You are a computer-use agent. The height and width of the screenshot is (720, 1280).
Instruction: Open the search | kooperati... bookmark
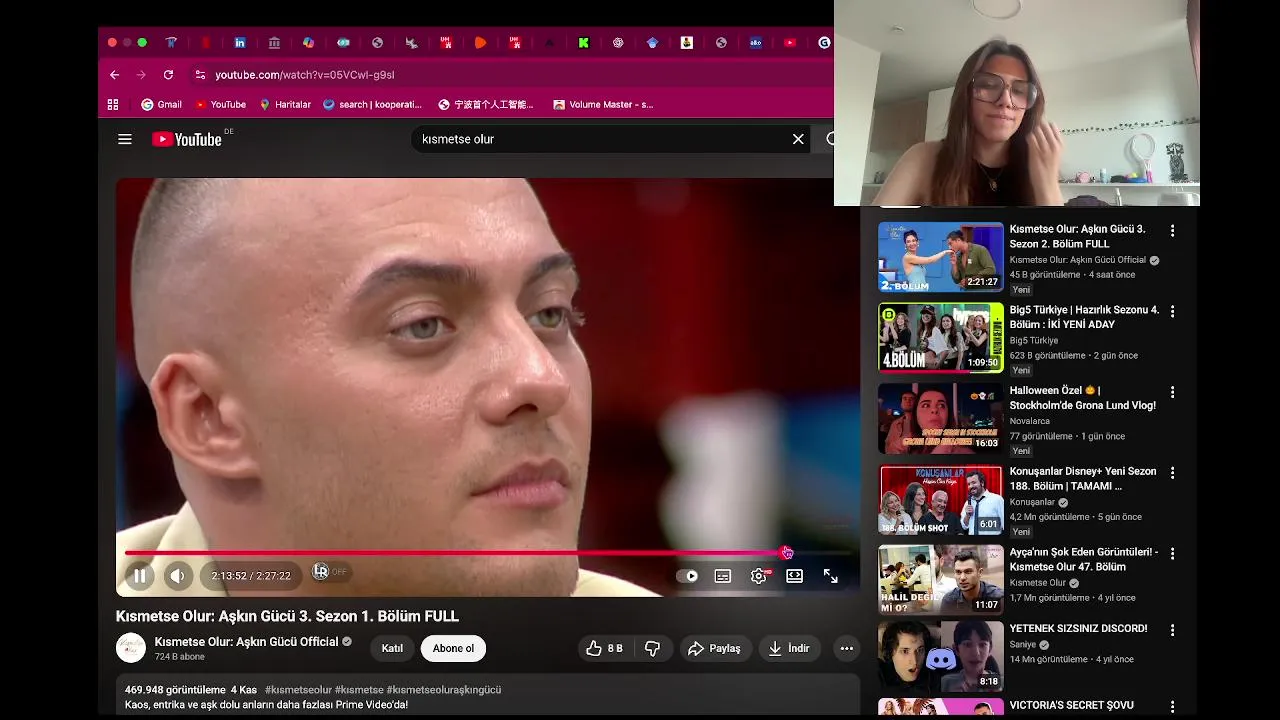(x=373, y=104)
